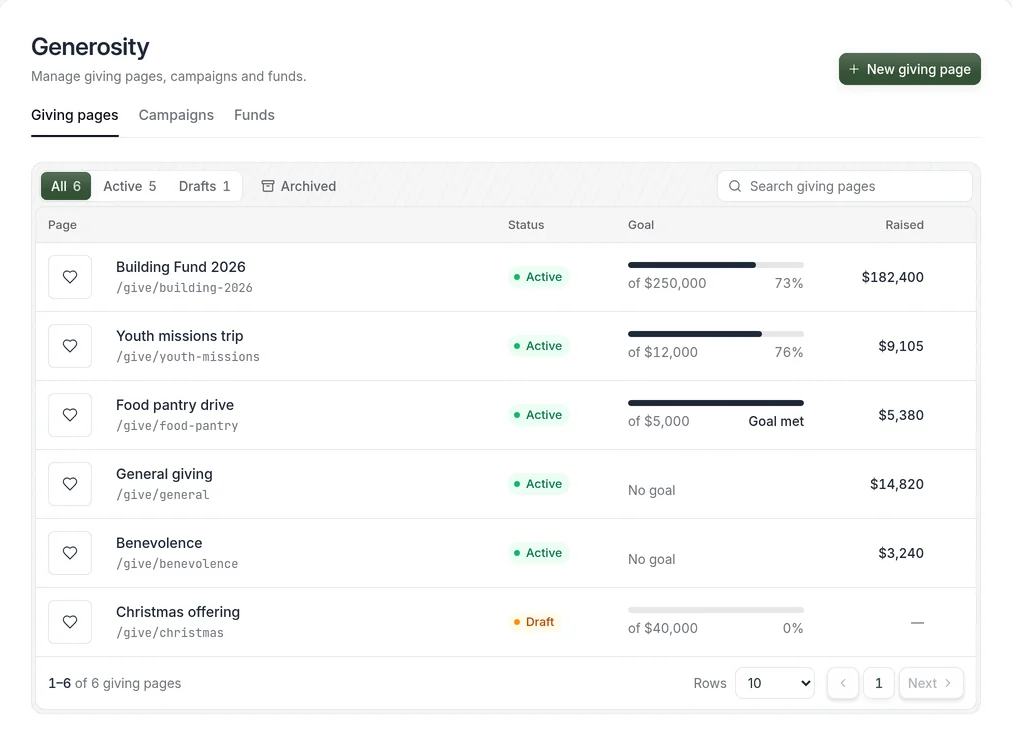Click the Youth missions trip progress bar

(x=716, y=334)
